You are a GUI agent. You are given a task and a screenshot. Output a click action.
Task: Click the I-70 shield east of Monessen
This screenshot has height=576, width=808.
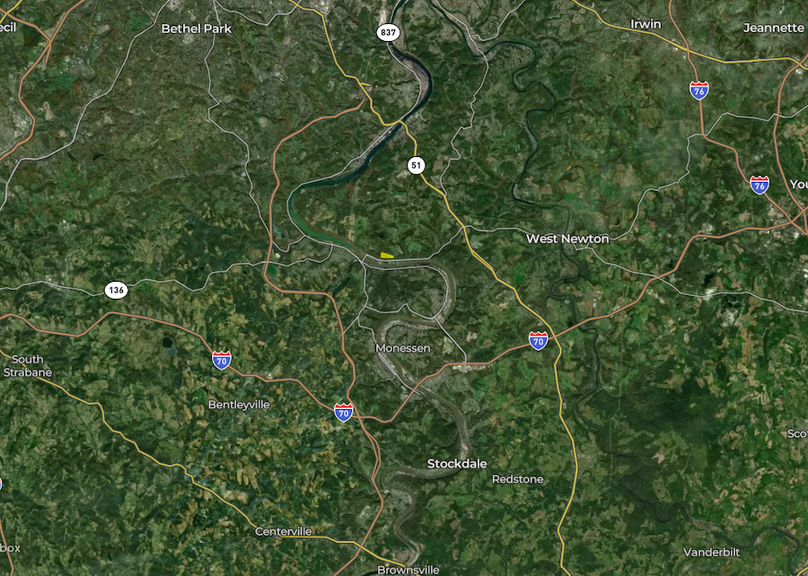[538, 341]
